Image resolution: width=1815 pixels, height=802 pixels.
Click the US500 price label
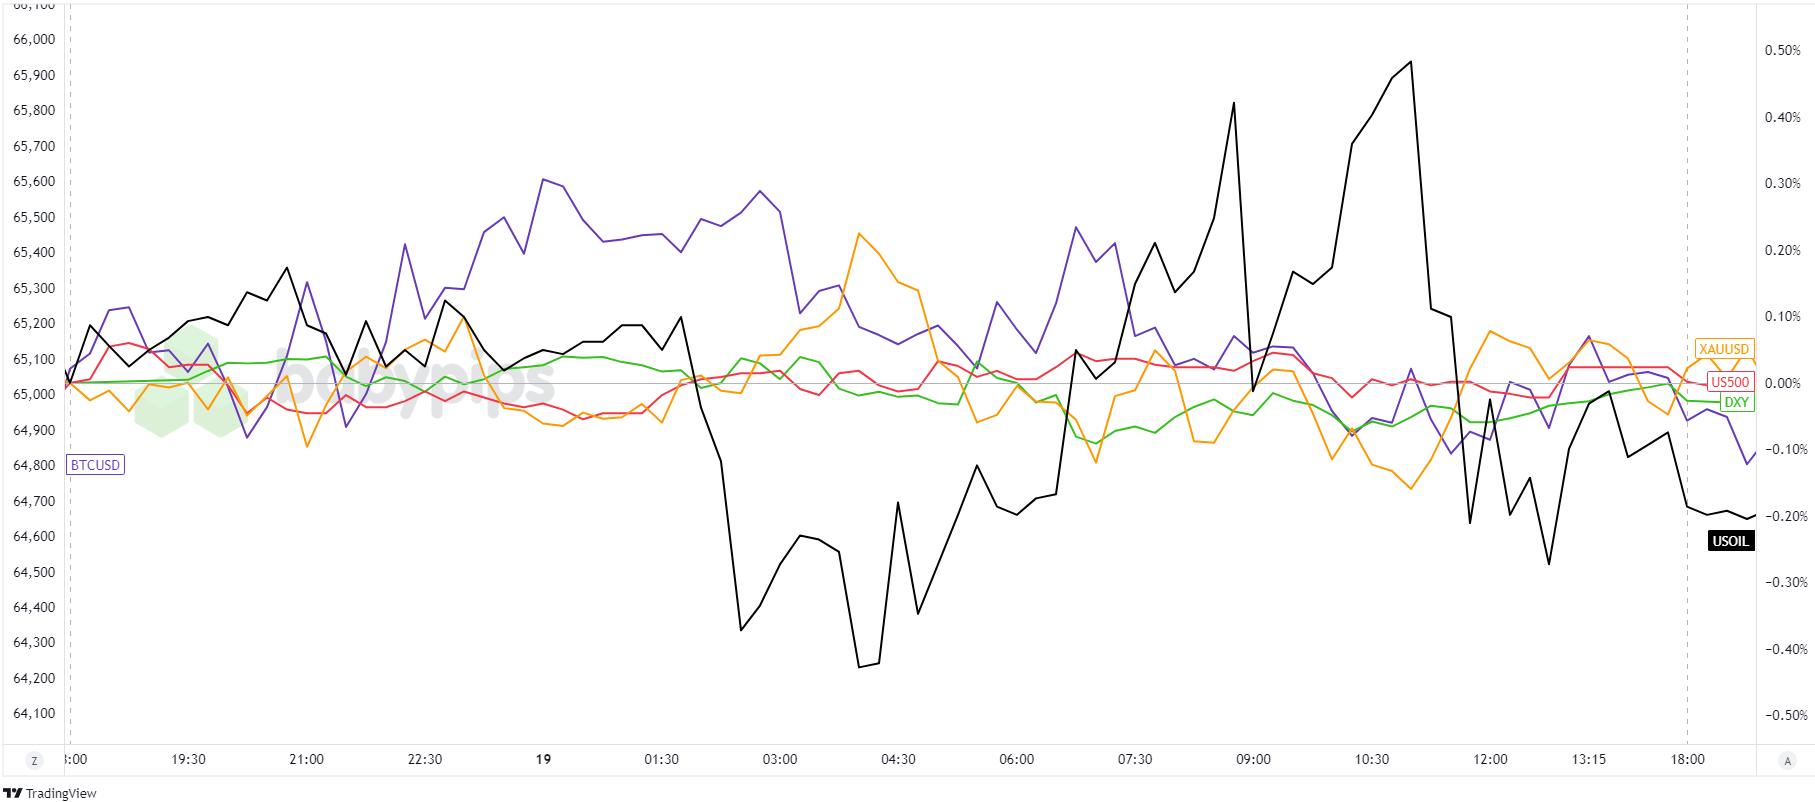point(1730,382)
